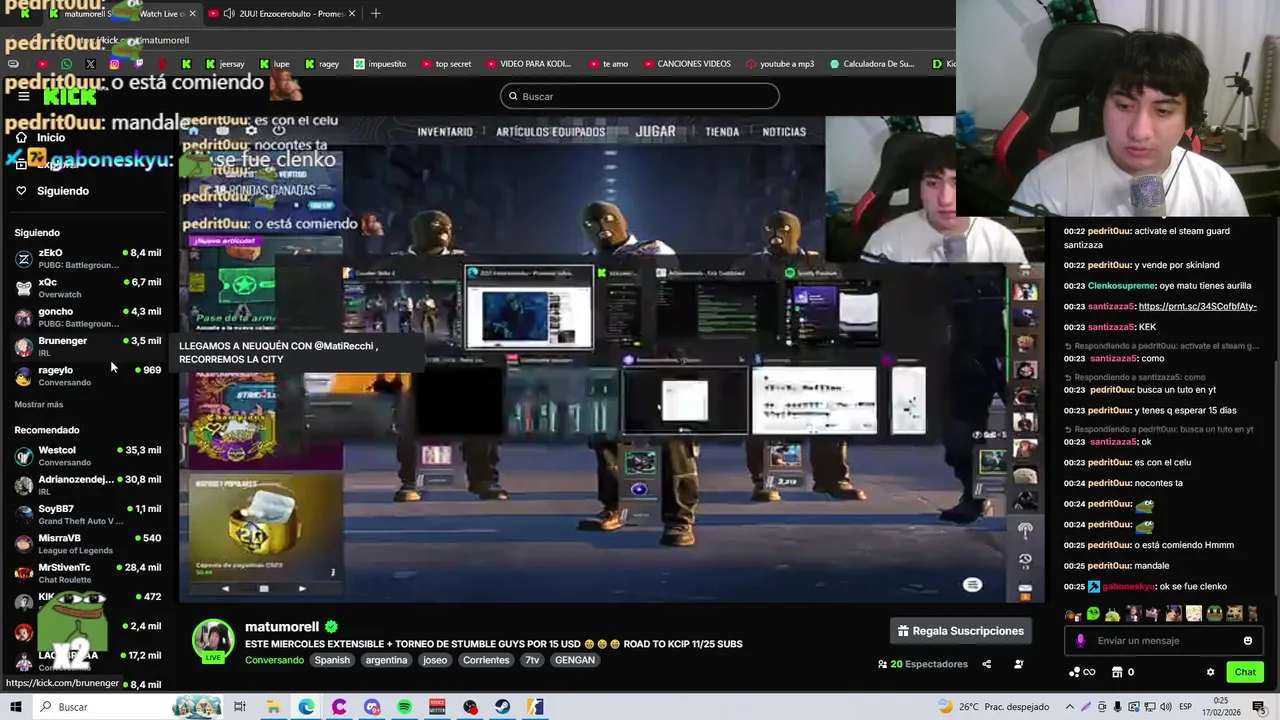The height and width of the screenshot is (720, 1280).
Task: Open the te amo bookmark
Action: pos(608,64)
